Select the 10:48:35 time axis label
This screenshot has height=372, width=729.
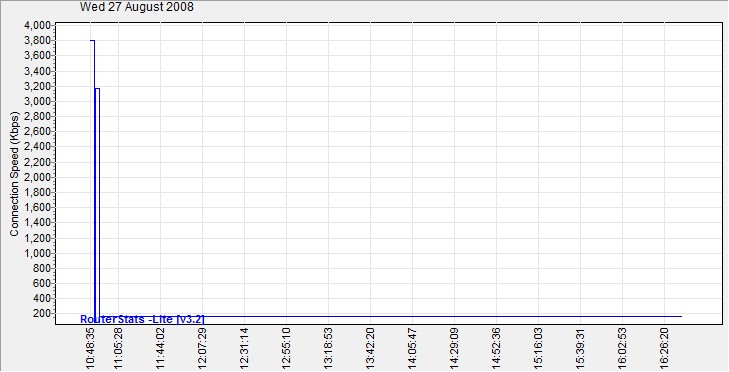coord(91,348)
